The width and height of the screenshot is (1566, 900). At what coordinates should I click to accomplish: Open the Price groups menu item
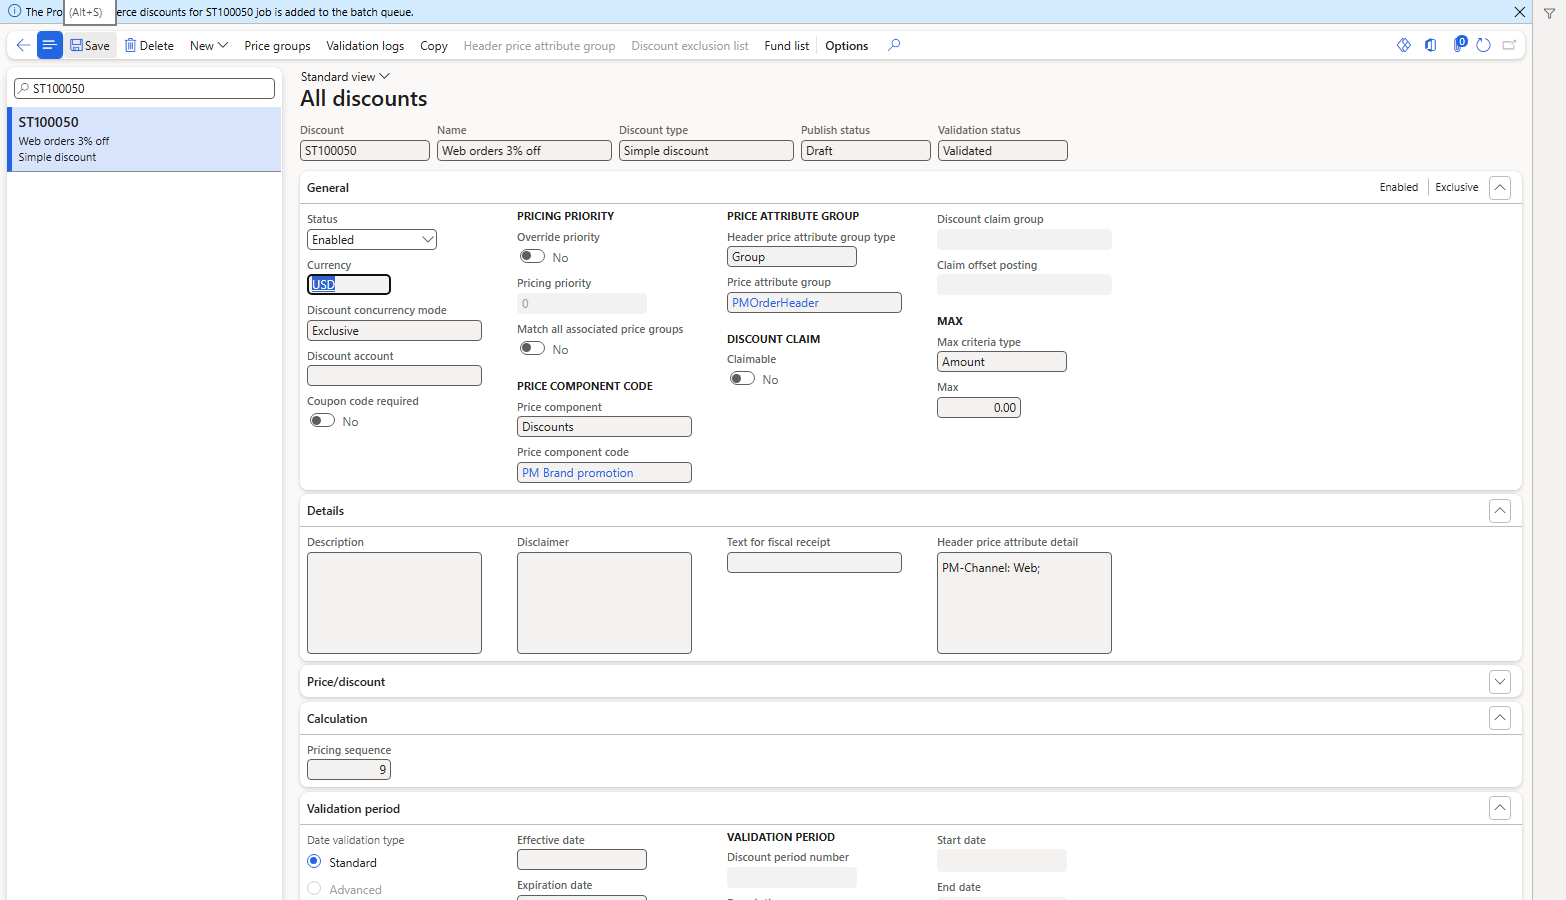pos(277,46)
